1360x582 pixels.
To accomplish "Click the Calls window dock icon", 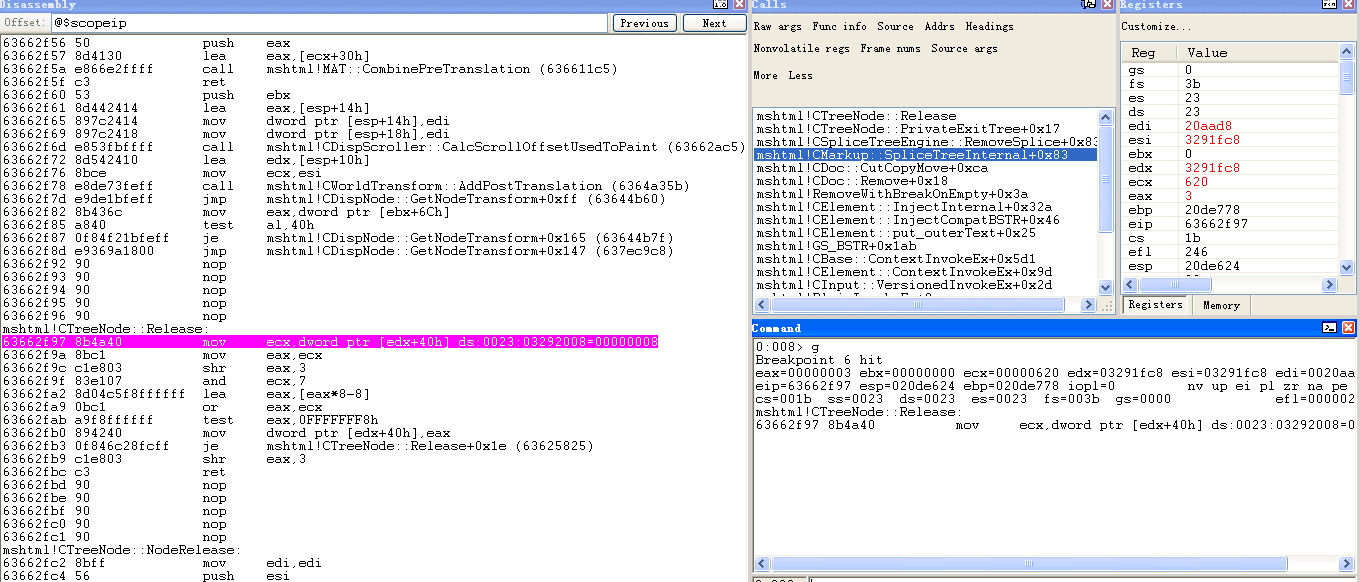I will (1088, 5).
